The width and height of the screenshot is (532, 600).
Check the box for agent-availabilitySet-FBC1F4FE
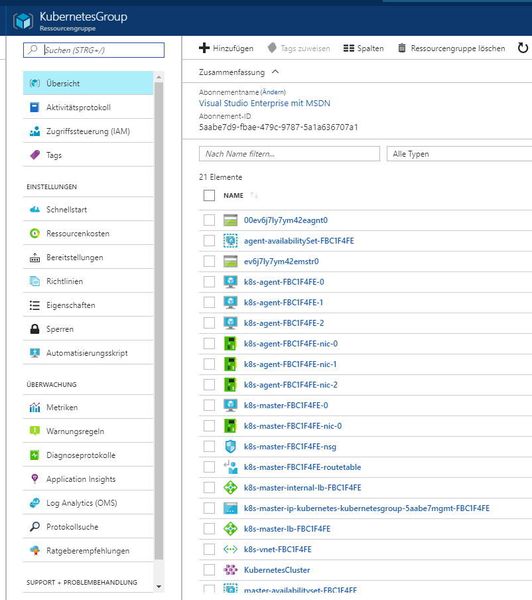click(x=209, y=241)
